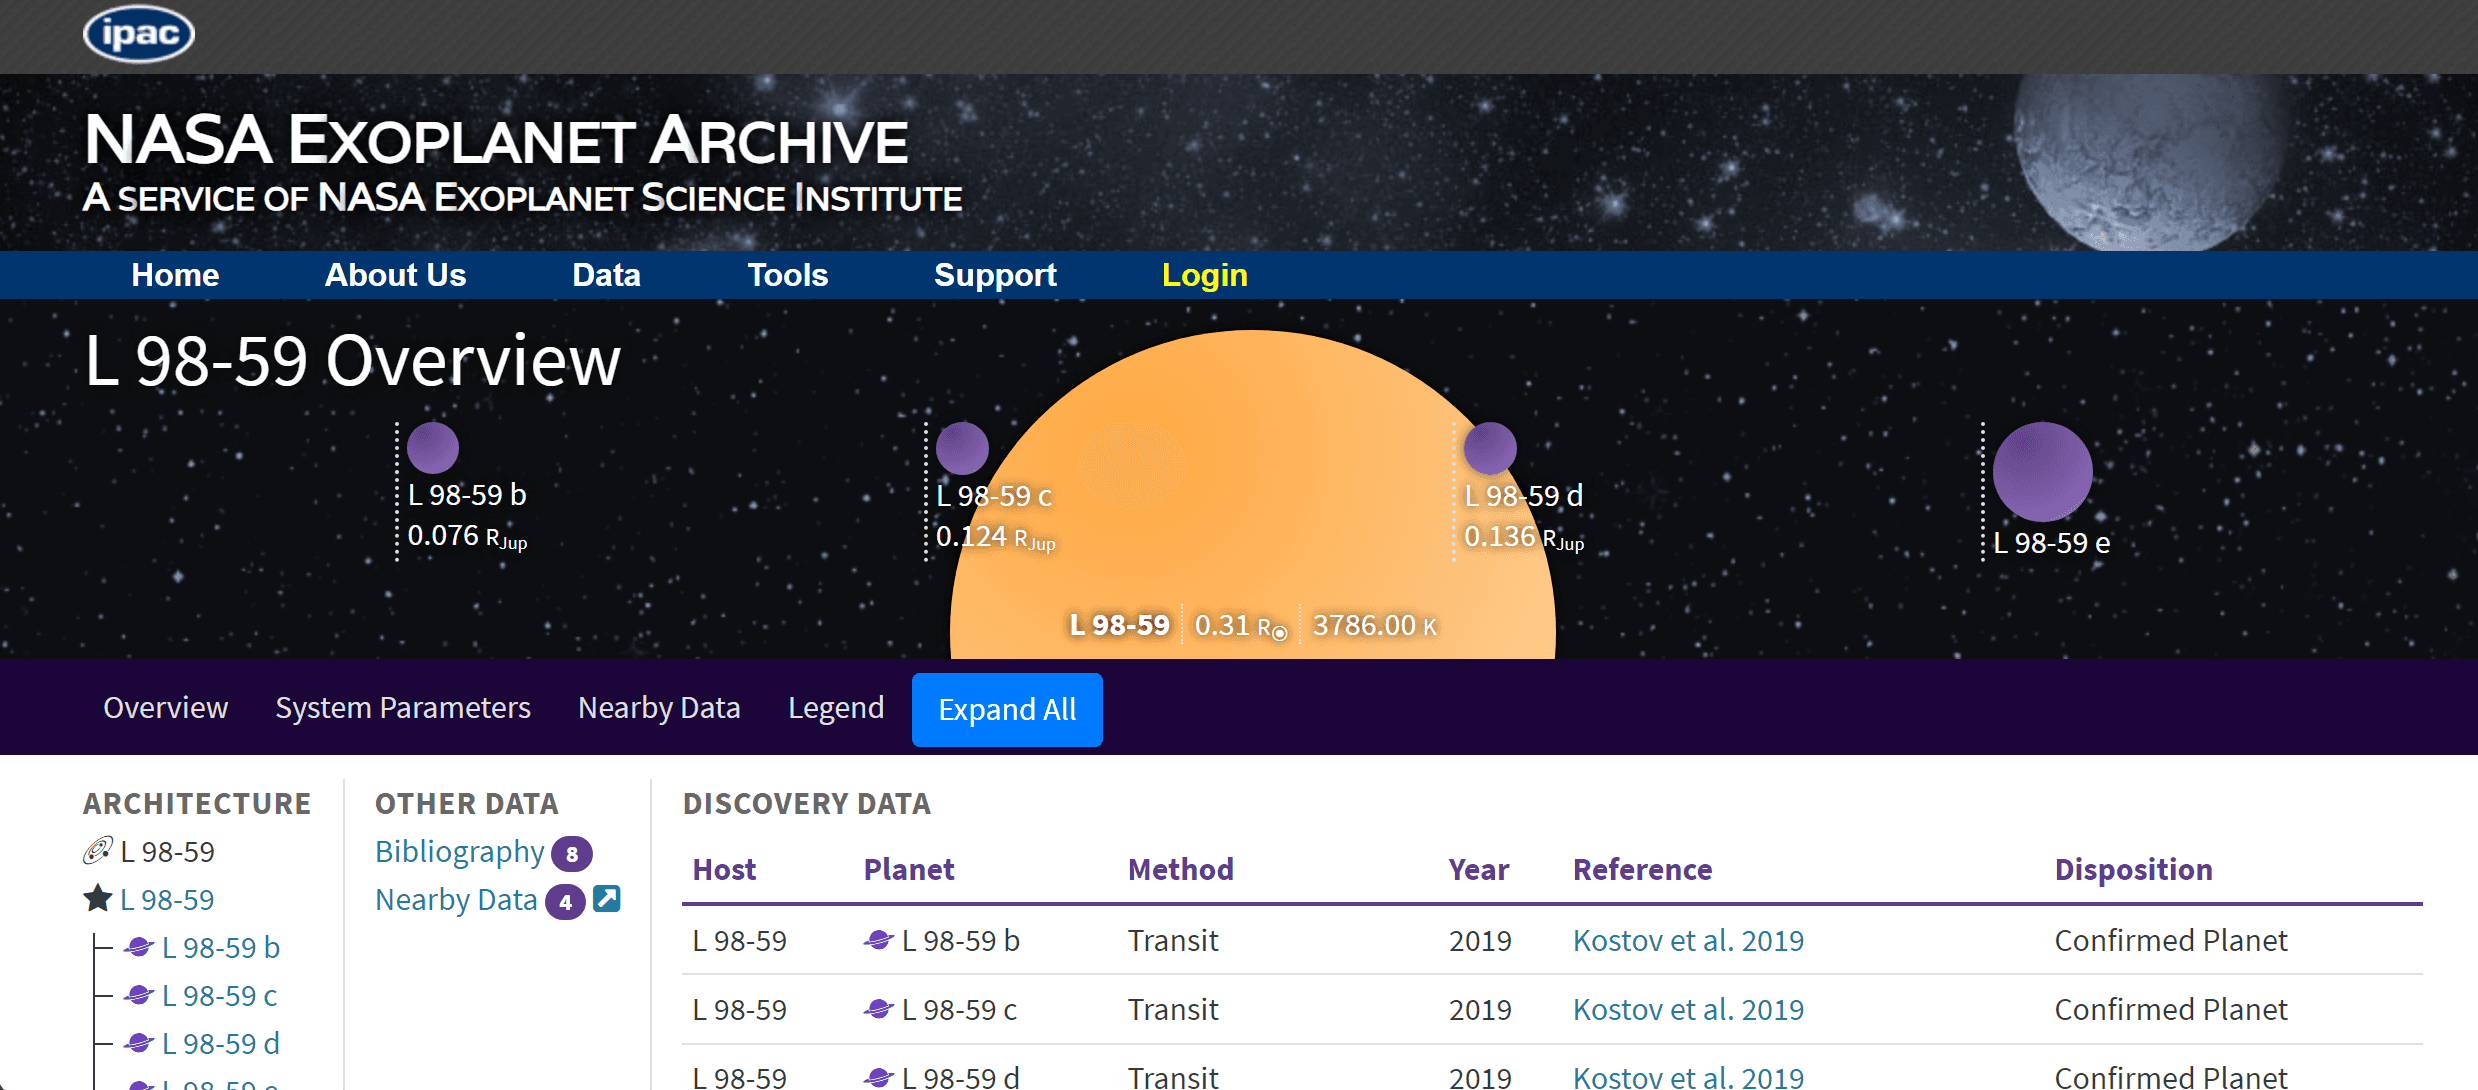Open the Nearby Data link under Other Data
The height and width of the screenshot is (1090, 2478).
(456, 899)
